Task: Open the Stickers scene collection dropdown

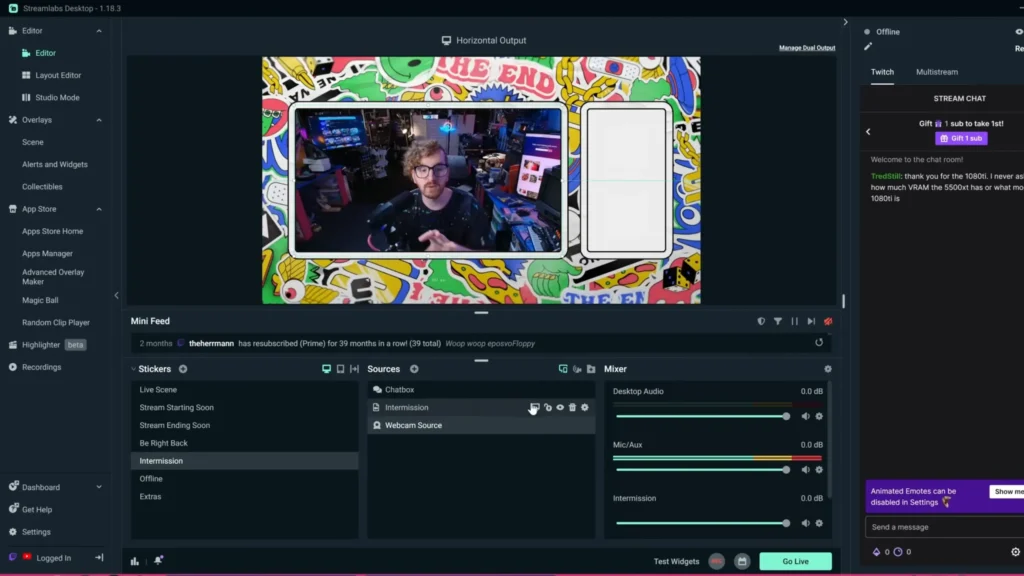Action: coord(151,369)
